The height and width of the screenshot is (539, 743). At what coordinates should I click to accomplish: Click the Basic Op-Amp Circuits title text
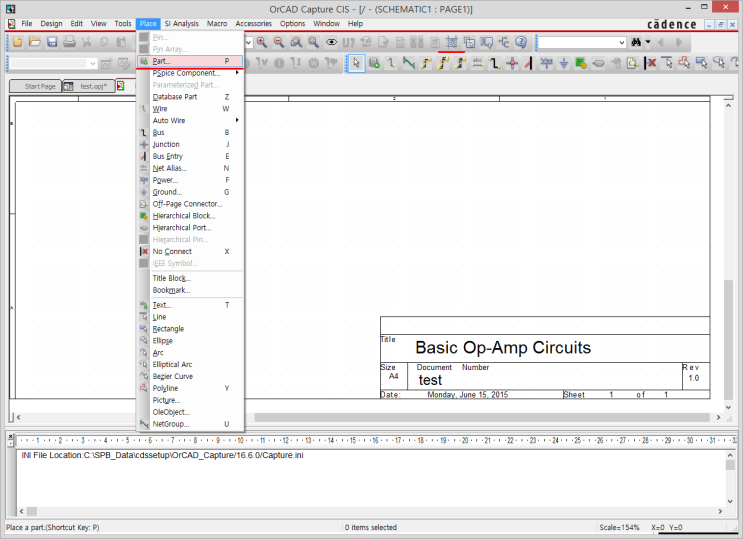[503, 347]
